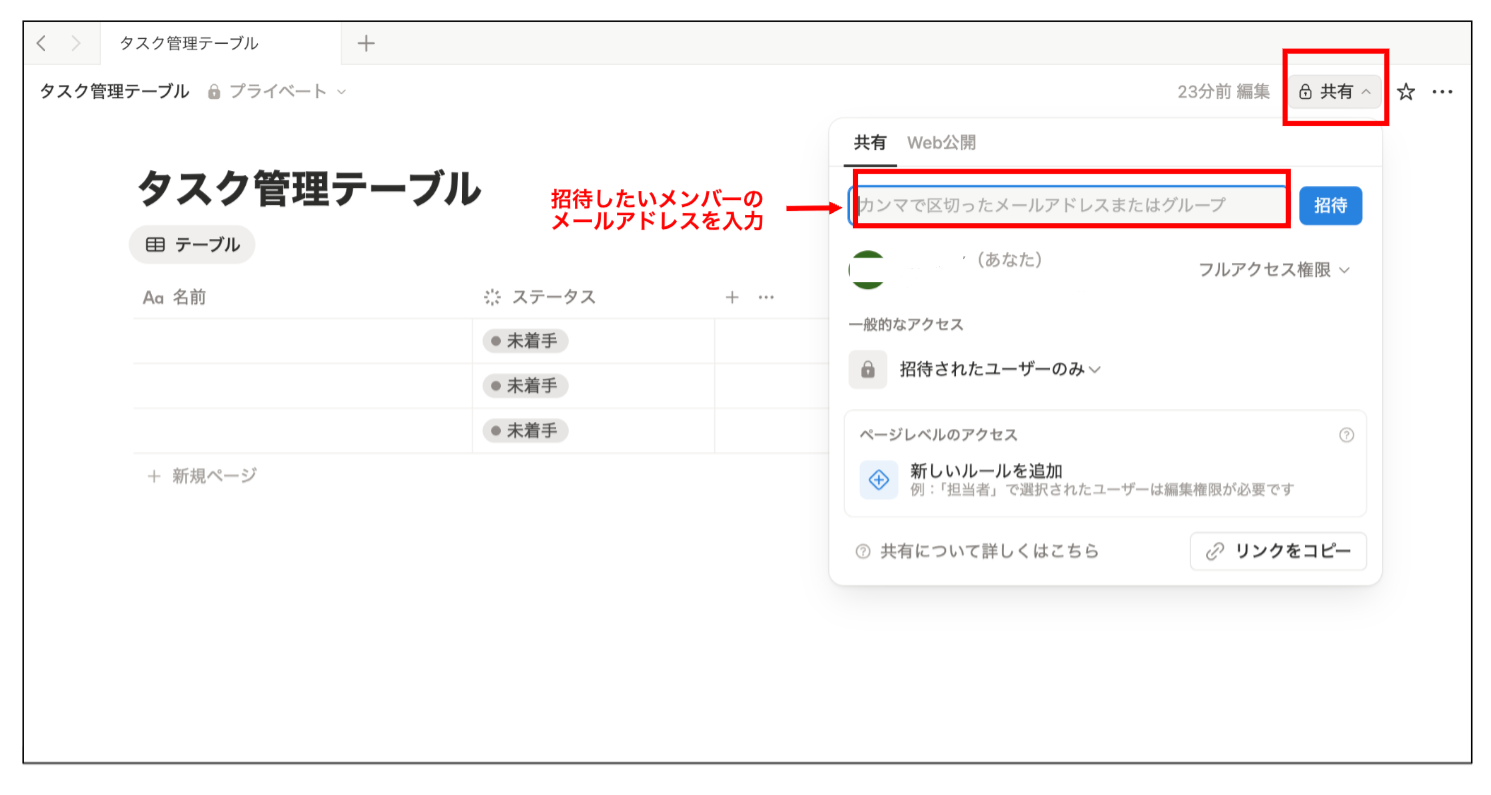Open the more options ellipsis menu
The image size is (1491, 795).
point(1443,91)
